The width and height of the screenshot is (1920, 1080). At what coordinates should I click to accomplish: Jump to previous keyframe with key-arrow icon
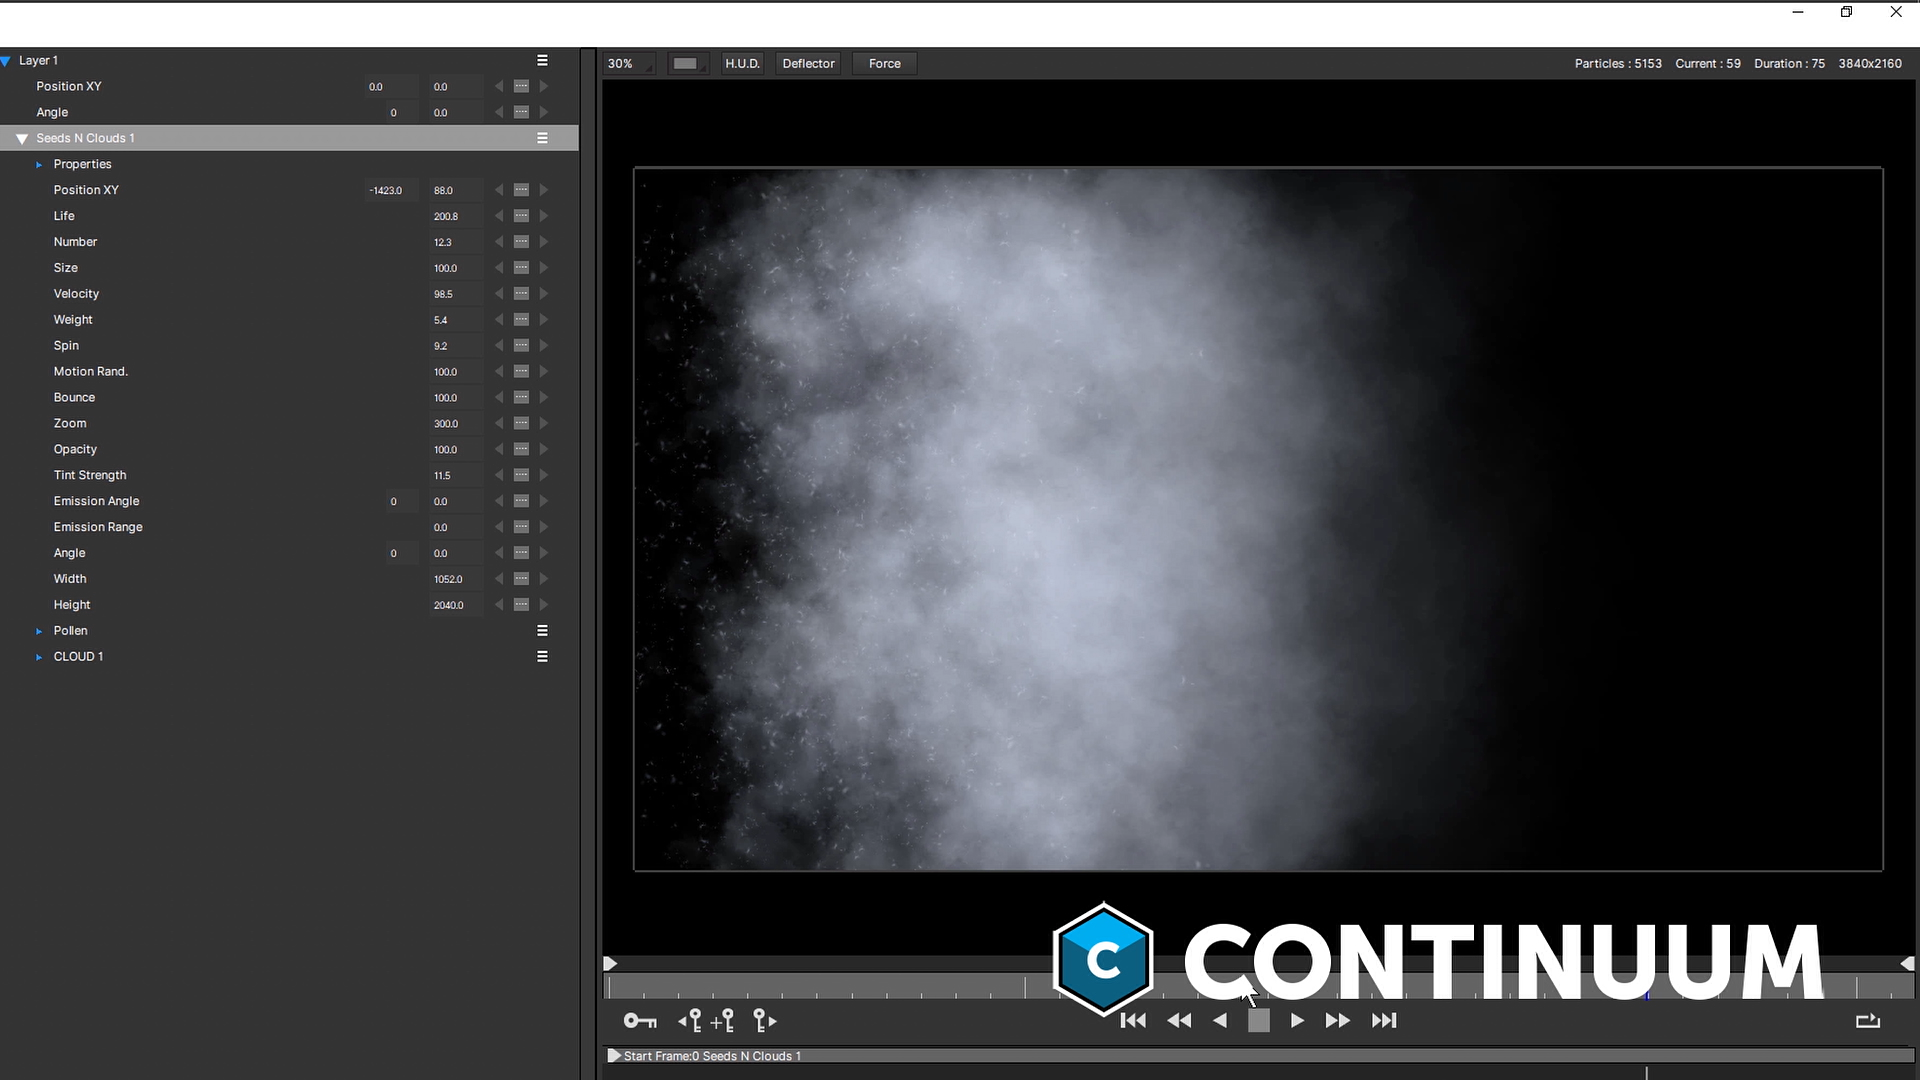coord(690,1021)
